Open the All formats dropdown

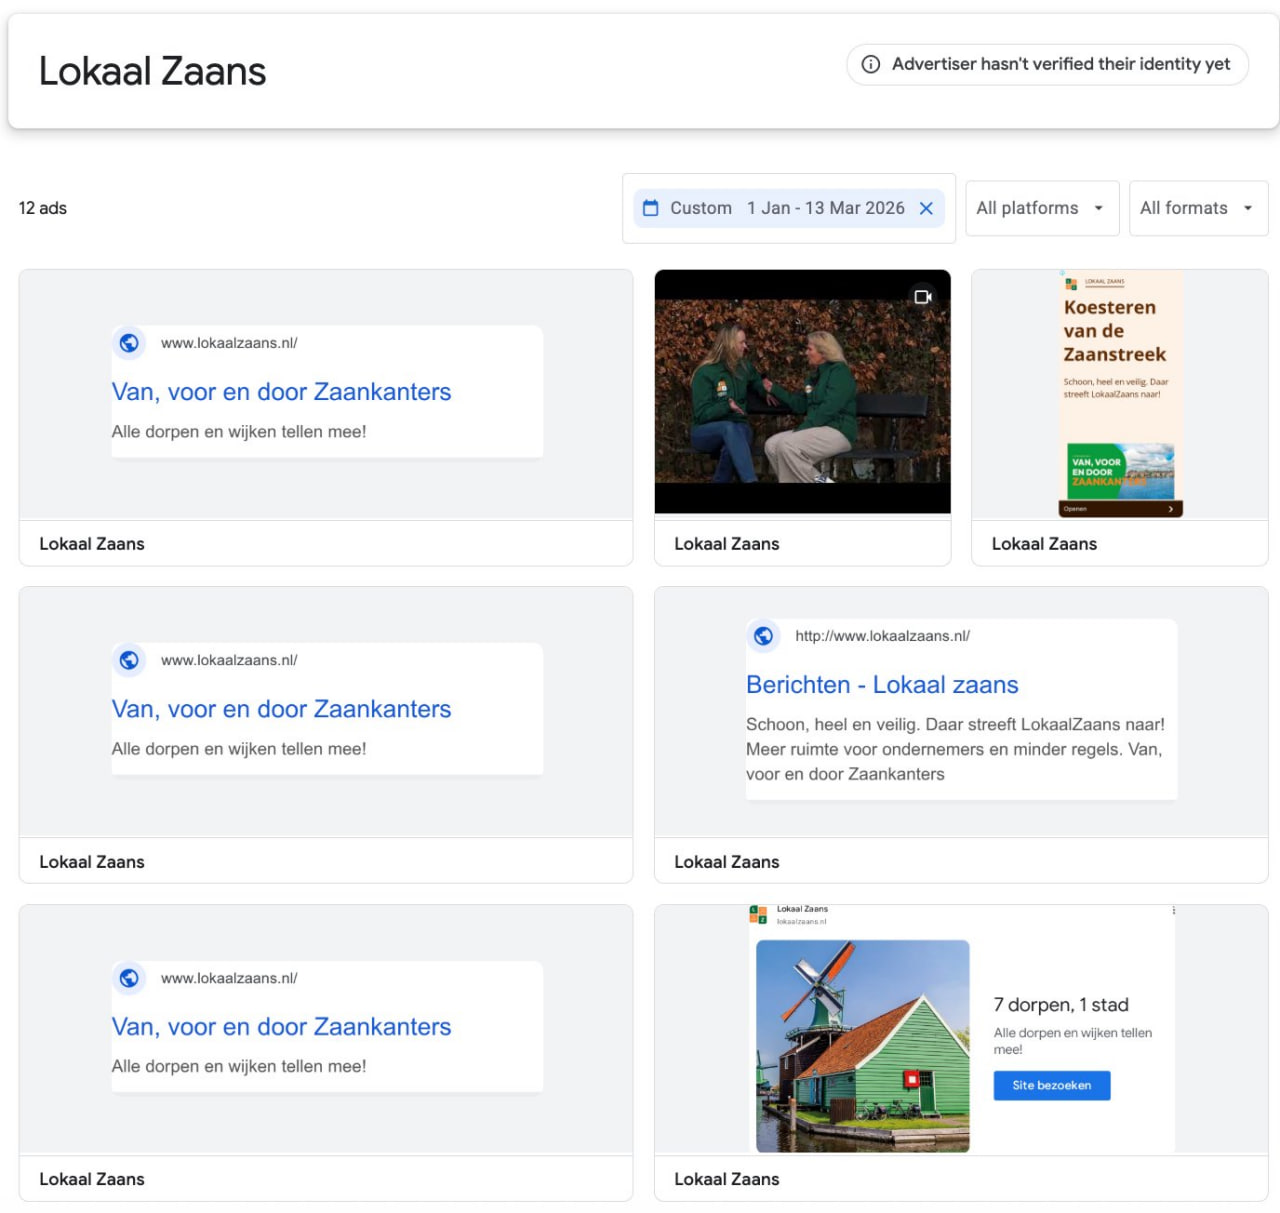tap(1197, 208)
